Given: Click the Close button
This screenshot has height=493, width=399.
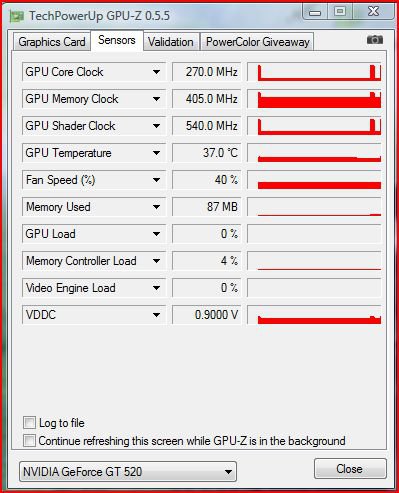Looking at the screenshot, I should click(x=350, y=469).
